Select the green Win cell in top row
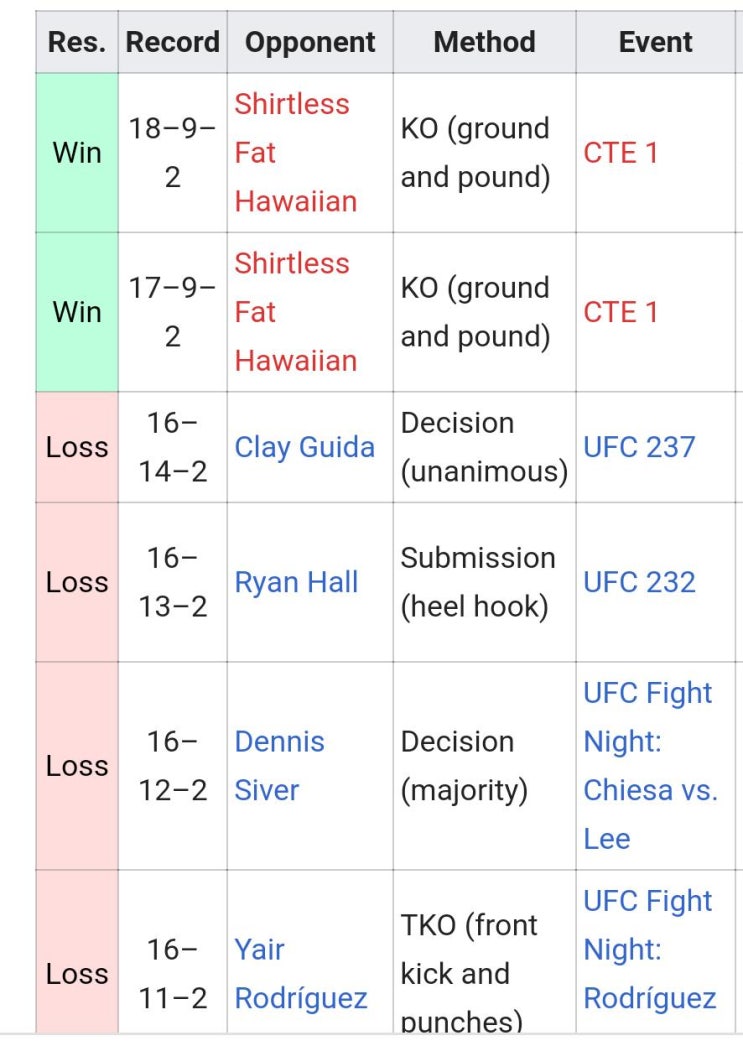Viewport: 743px width, 1046px height. tap(77, 153)
